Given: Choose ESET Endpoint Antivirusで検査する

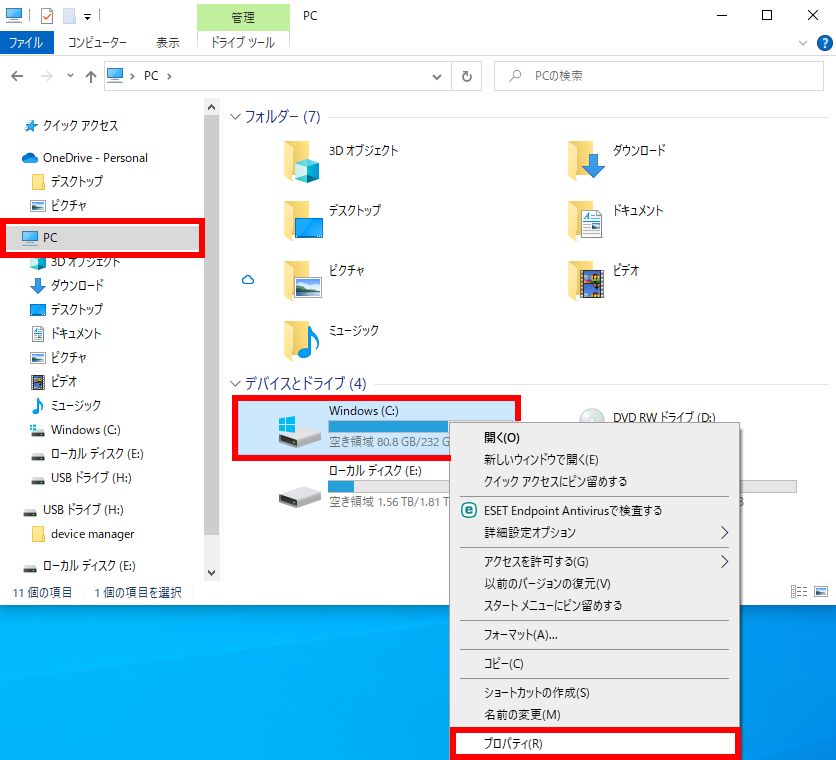Looking at the screenshot, I should tap(594, 511).
